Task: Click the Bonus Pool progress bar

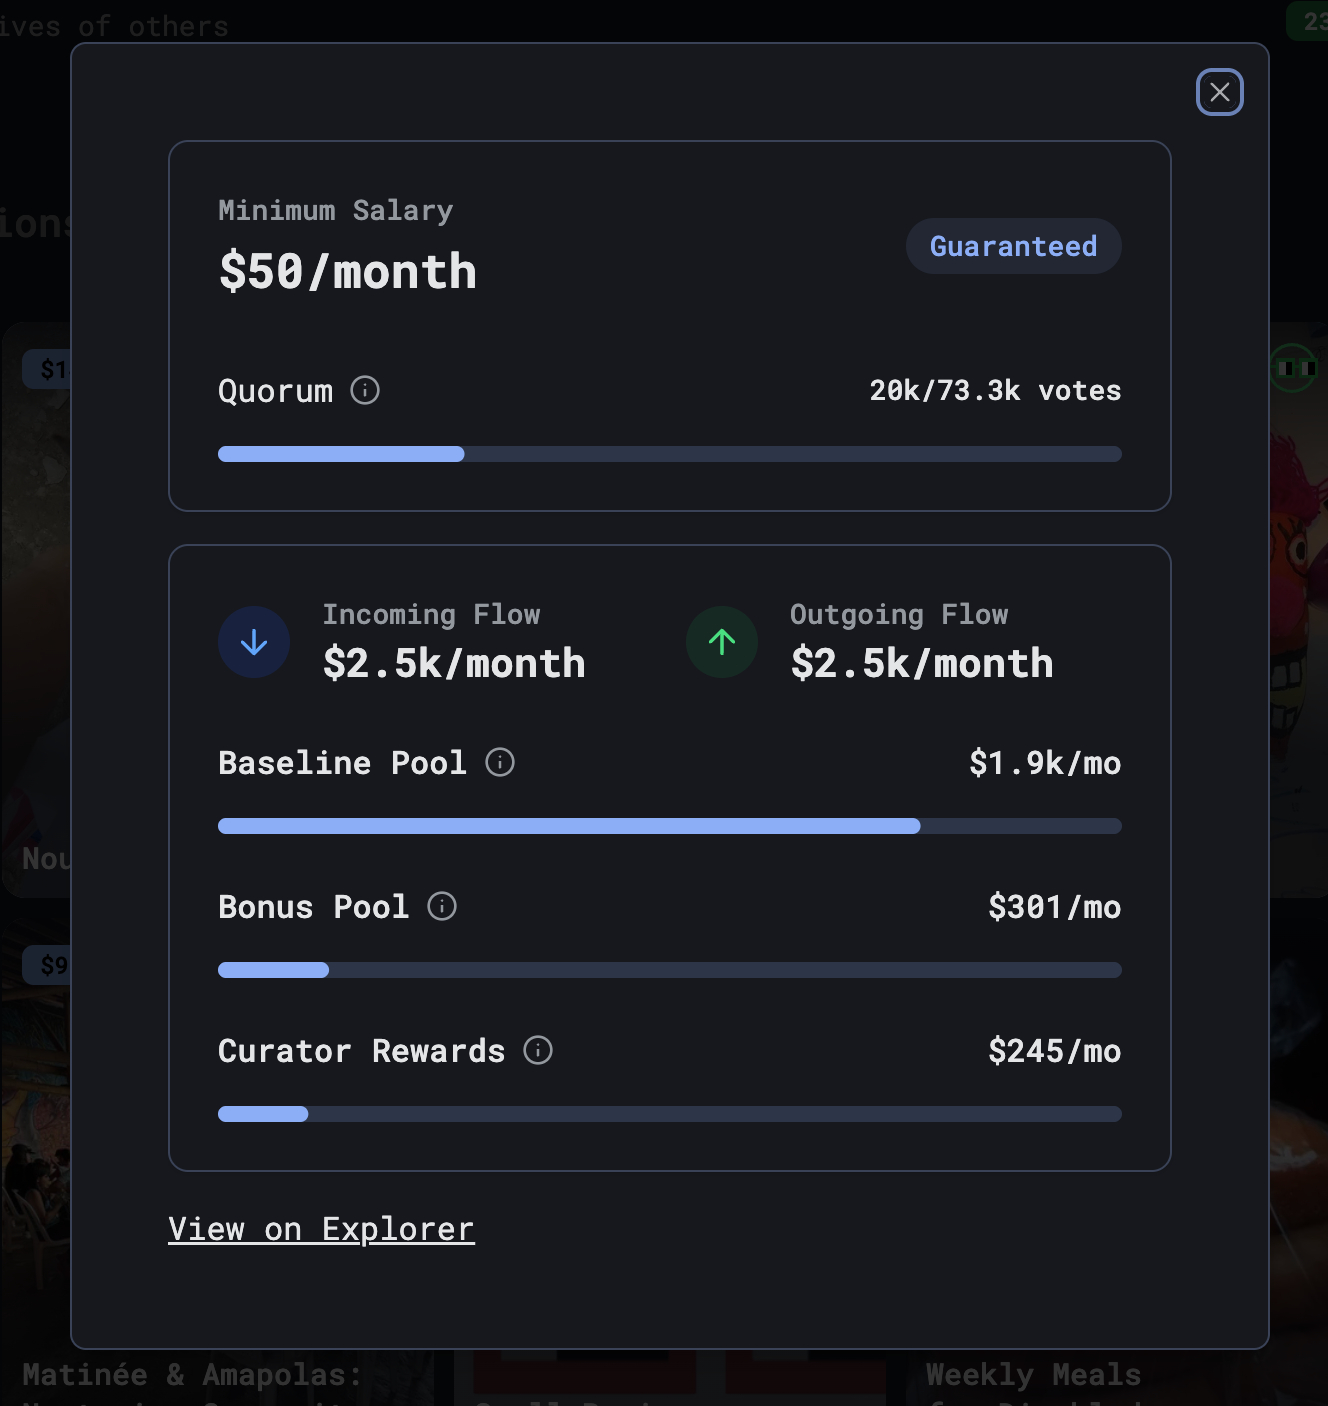Action: pyautogui.click(x=670, y=970)
